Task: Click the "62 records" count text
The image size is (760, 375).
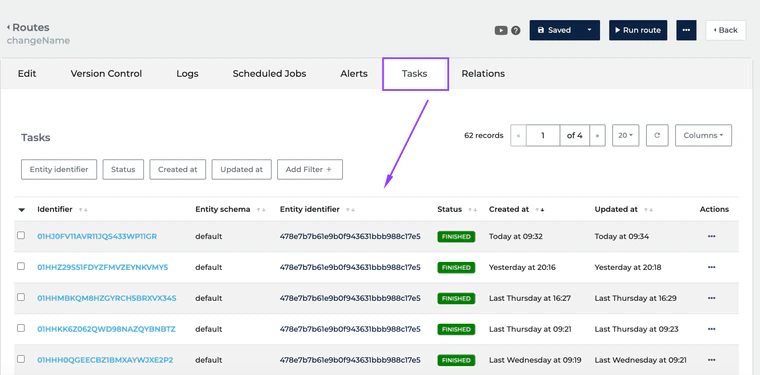Action: (x=484, y=136)
